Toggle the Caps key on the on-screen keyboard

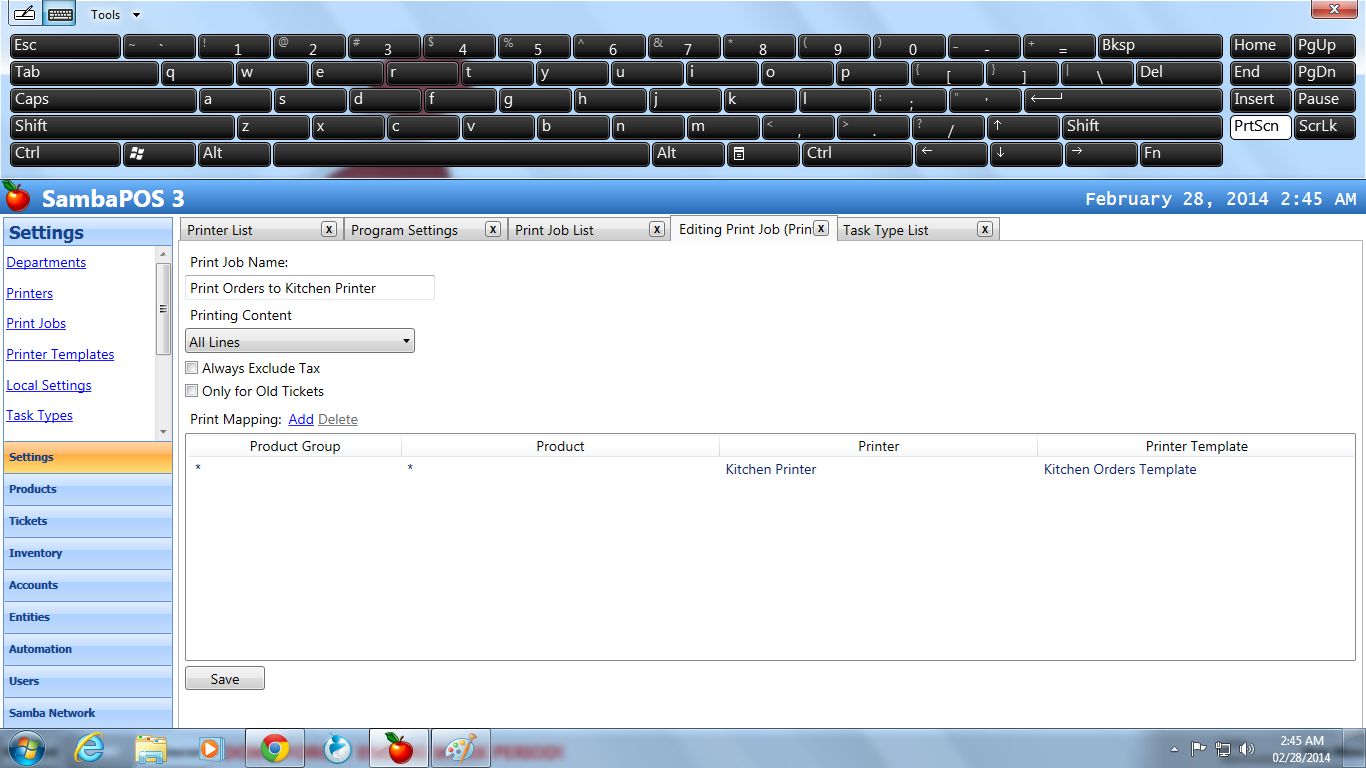coord(103,100)
